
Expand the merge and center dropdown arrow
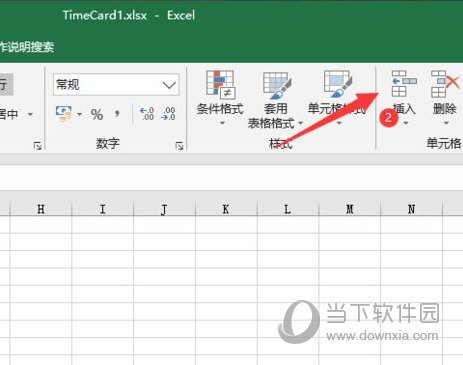tap(30, 114)
